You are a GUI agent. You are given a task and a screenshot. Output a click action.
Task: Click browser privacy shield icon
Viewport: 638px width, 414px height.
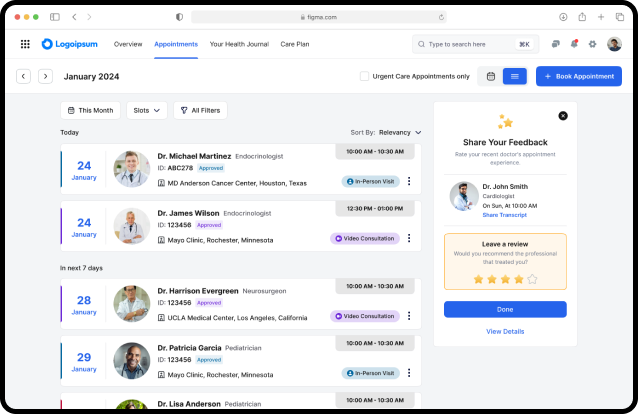tap(179, 17)
